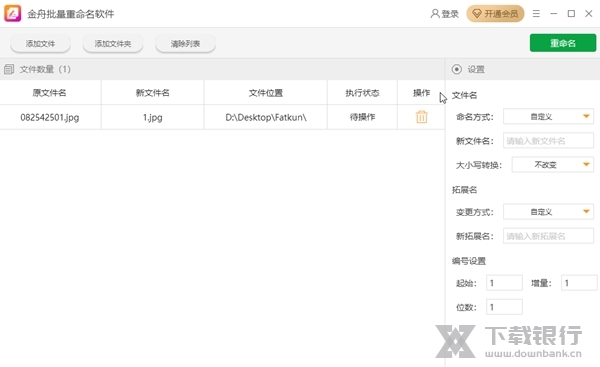The height and width of the screenshot is (367, 600).
Task: Click the green 重命名 button
Action: coord(563,43)
